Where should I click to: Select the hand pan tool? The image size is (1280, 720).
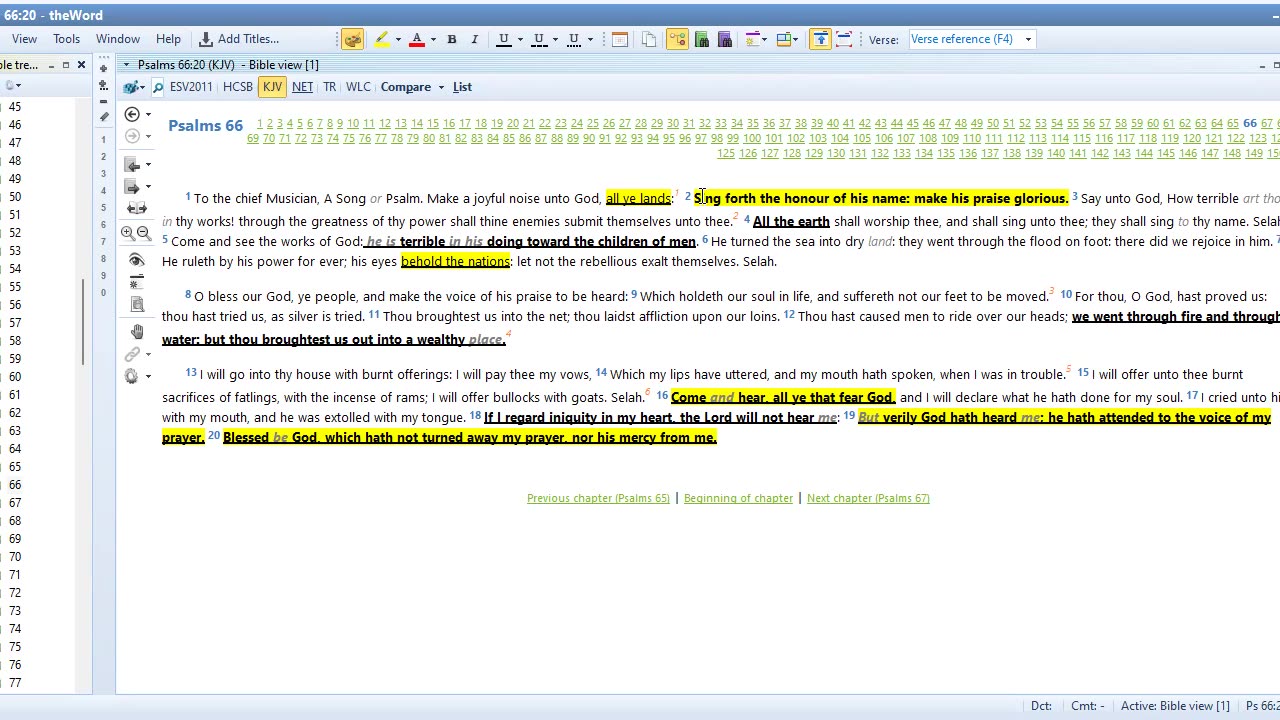point(136,331)
